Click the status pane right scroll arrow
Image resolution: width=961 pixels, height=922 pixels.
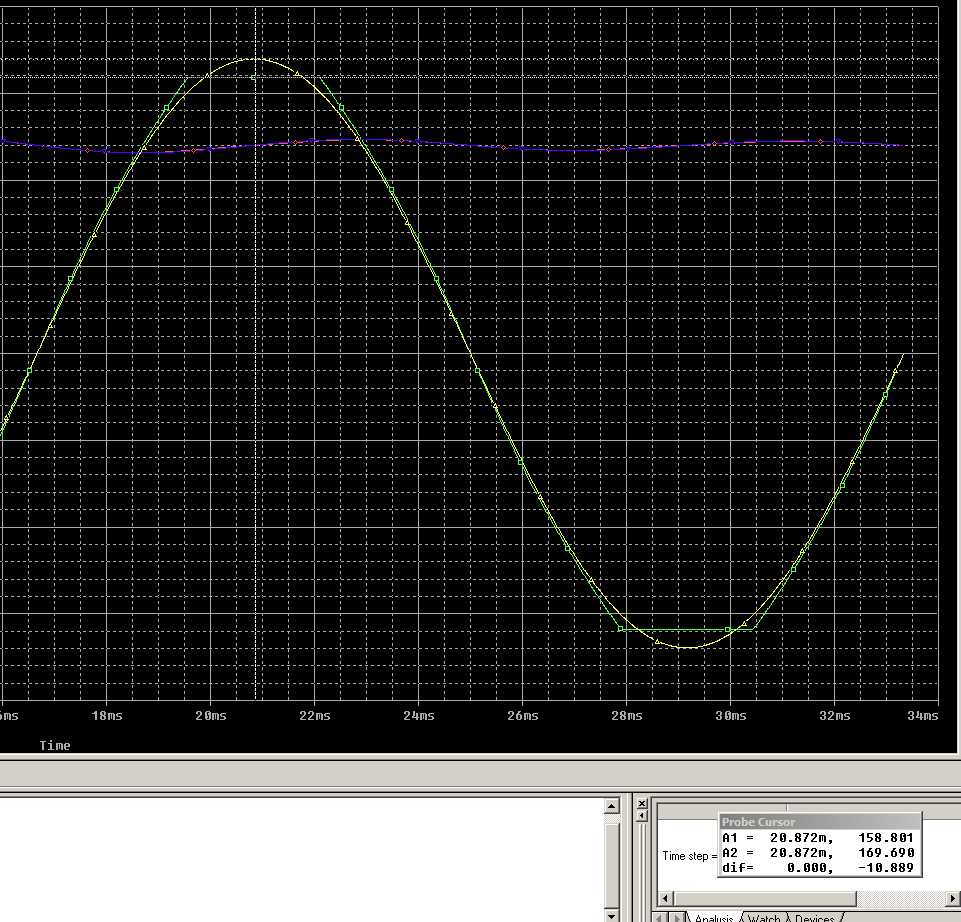tap(953, 899)
